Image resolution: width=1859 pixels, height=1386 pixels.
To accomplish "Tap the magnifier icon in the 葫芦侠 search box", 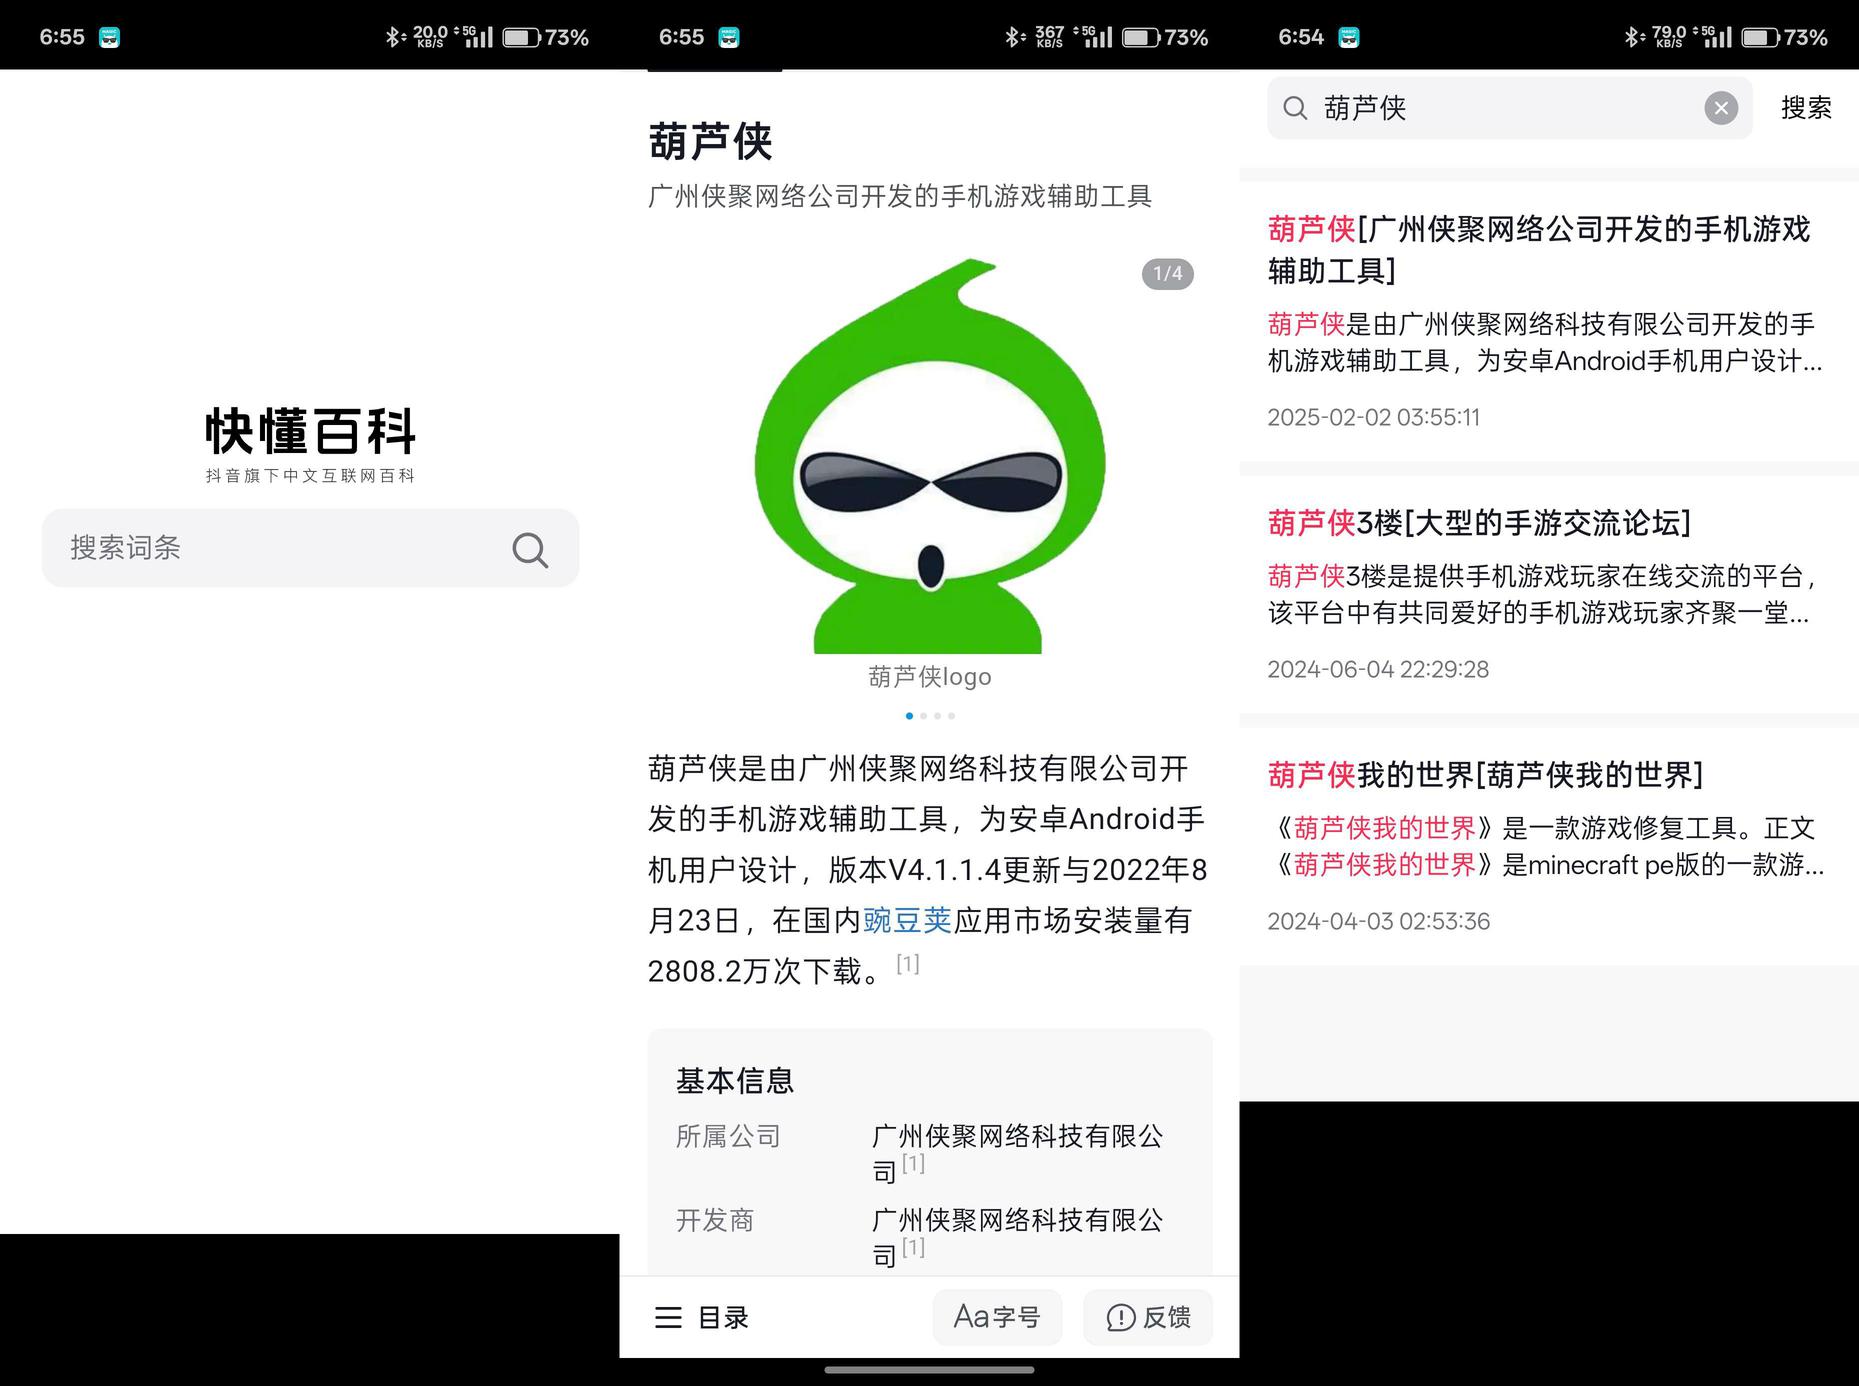I will pyautogui.click(x=1295, y=108).
